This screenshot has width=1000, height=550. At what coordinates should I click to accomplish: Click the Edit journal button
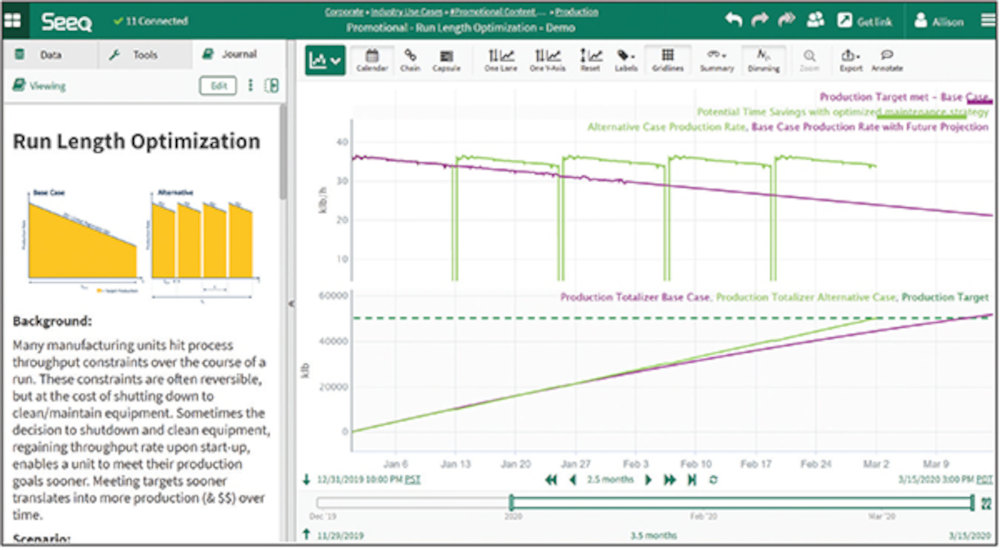tap(218, 85)
